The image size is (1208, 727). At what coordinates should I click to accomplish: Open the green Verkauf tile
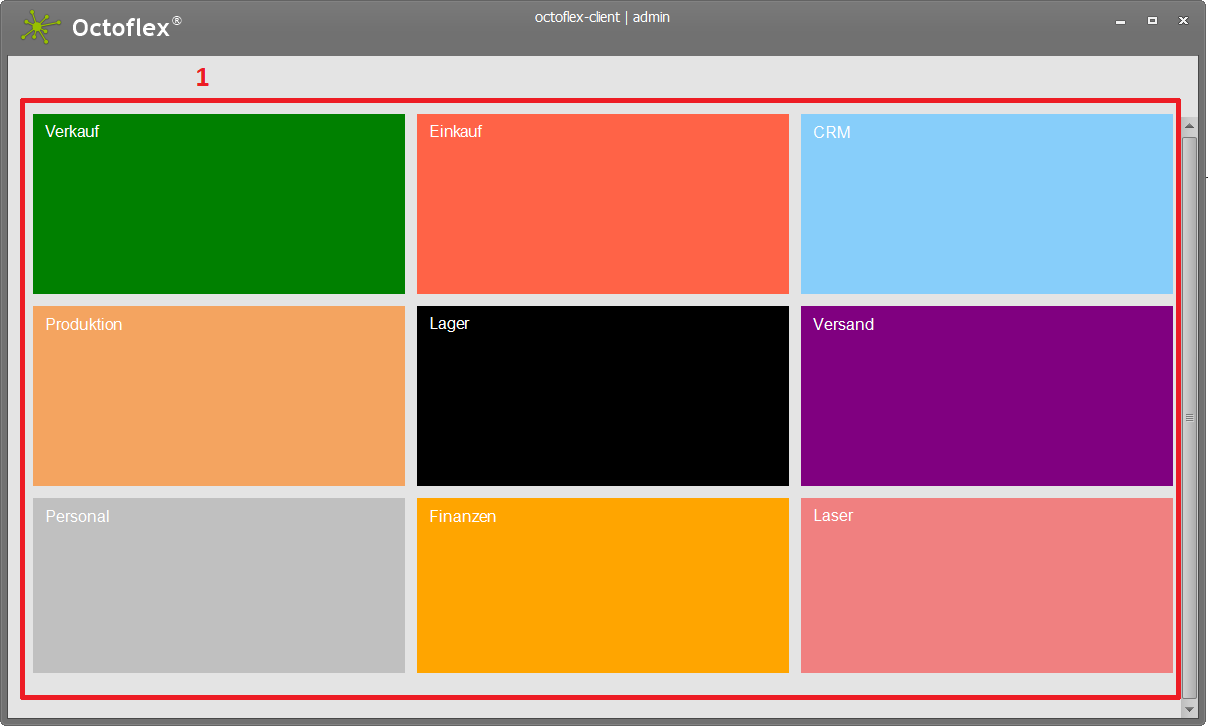tap(218, 203)
